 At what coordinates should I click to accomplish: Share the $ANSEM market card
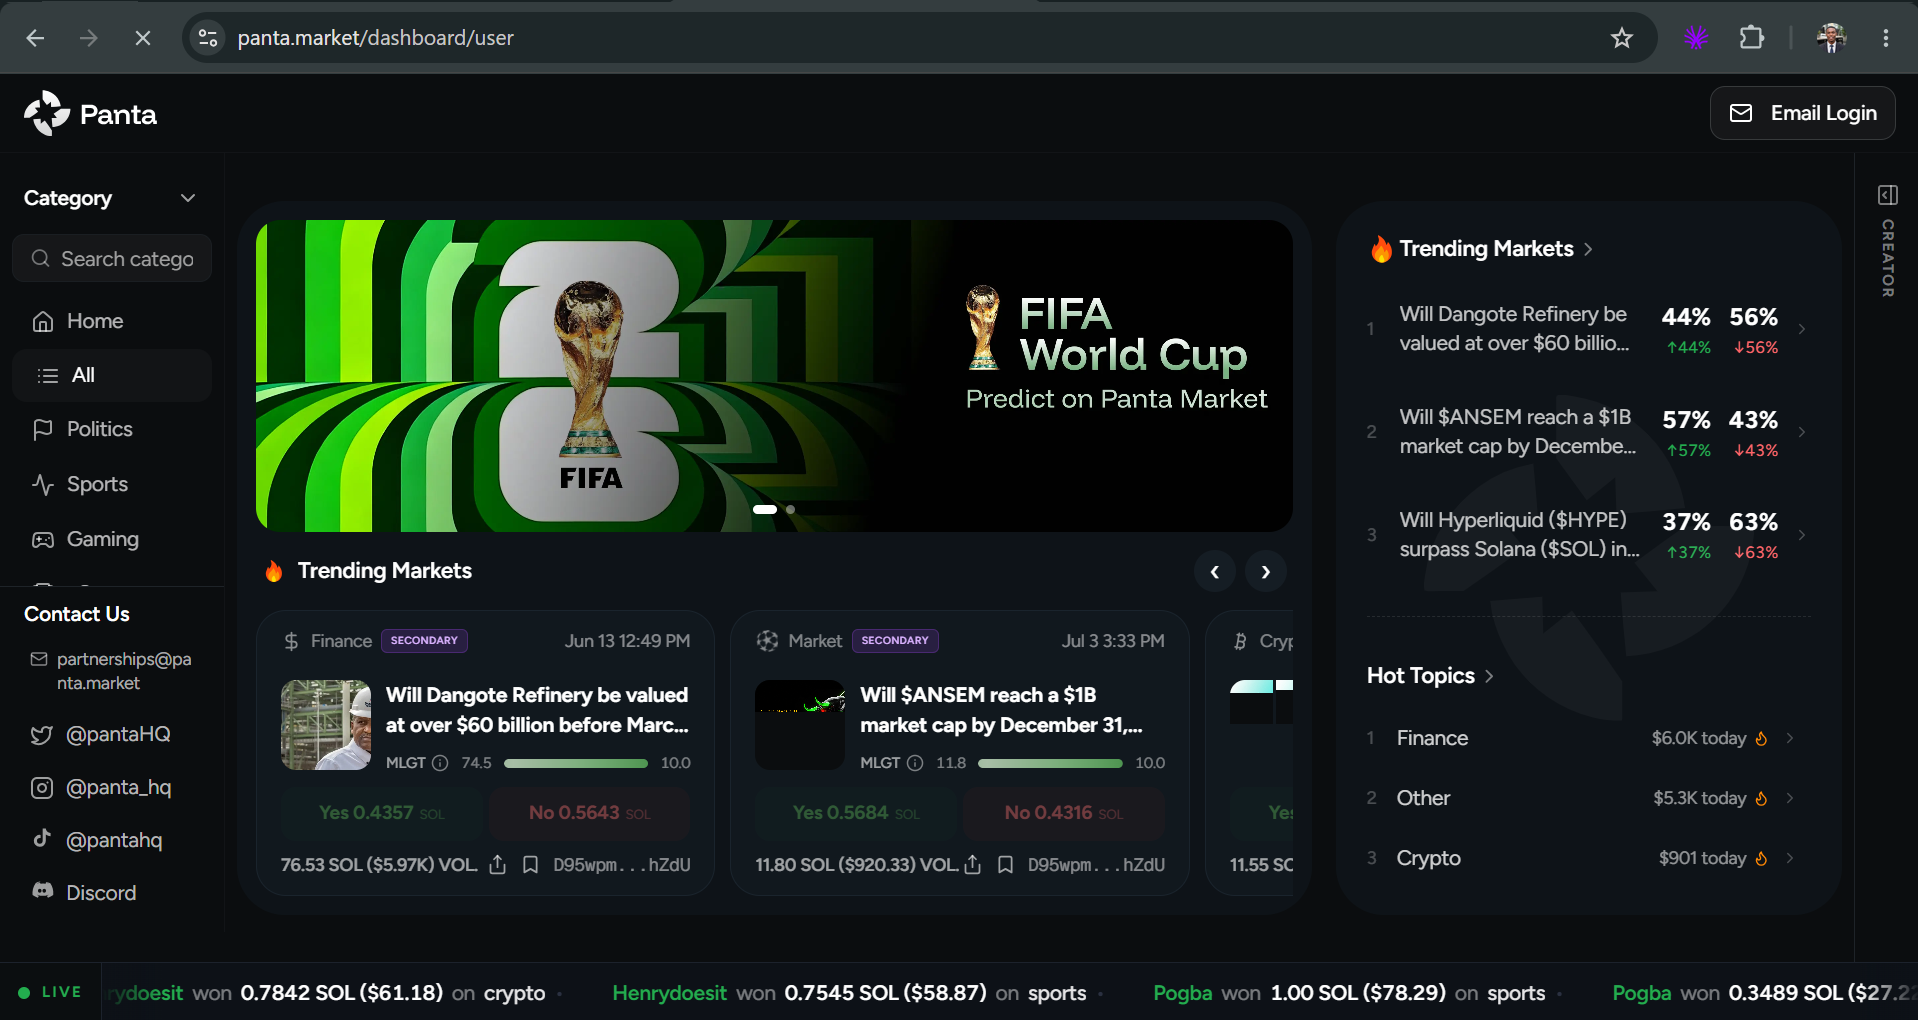coord(972,864)
